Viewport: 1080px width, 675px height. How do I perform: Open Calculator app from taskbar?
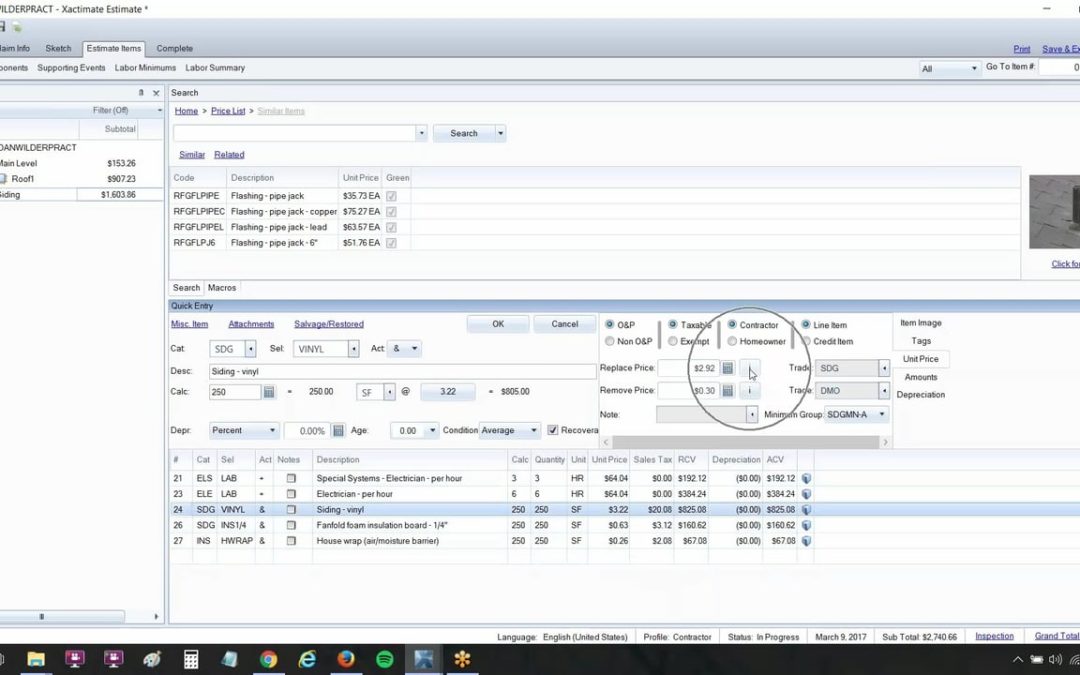click(x=191, y=659)
